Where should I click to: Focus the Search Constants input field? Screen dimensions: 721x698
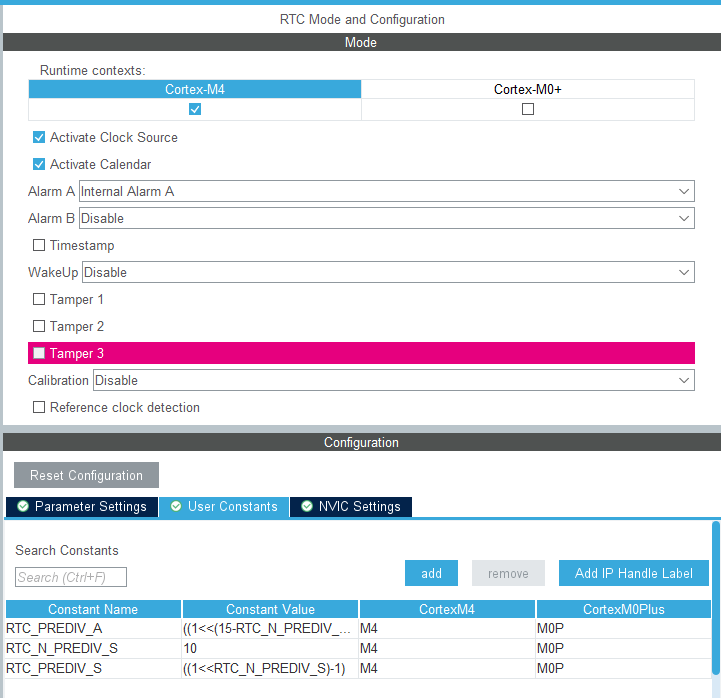[71, 577]
